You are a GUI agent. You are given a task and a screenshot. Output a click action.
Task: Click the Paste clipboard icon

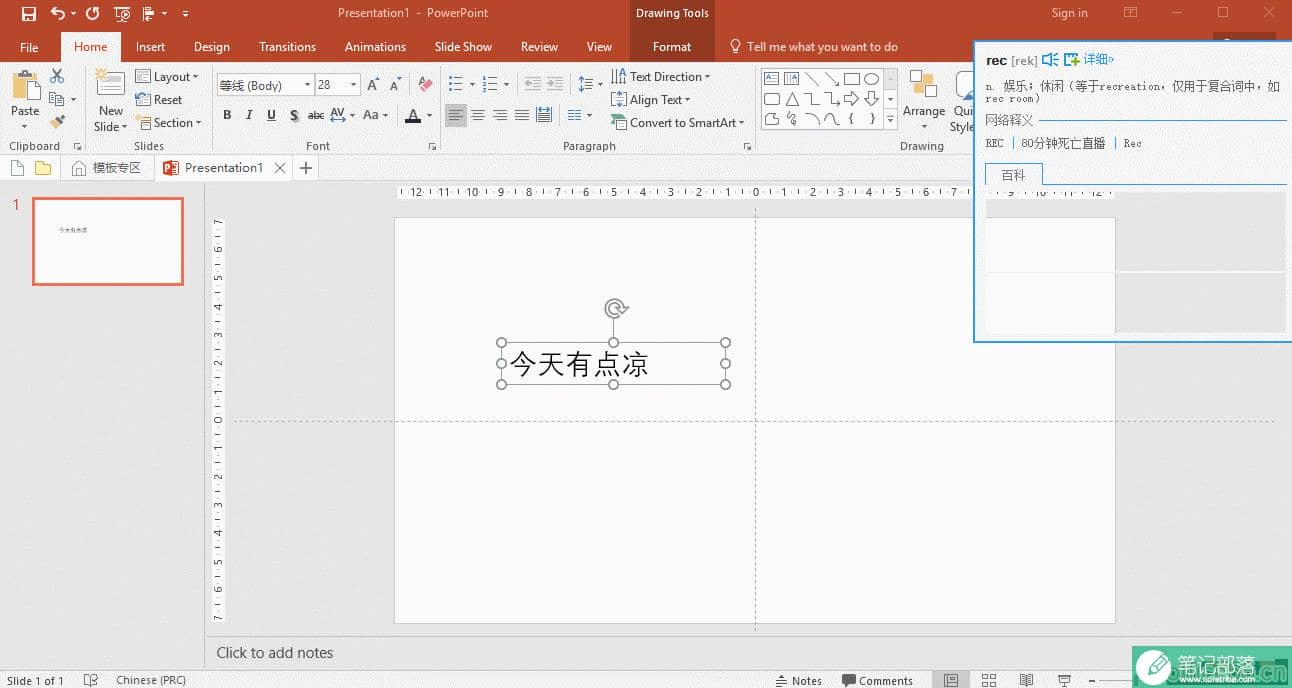25,86
